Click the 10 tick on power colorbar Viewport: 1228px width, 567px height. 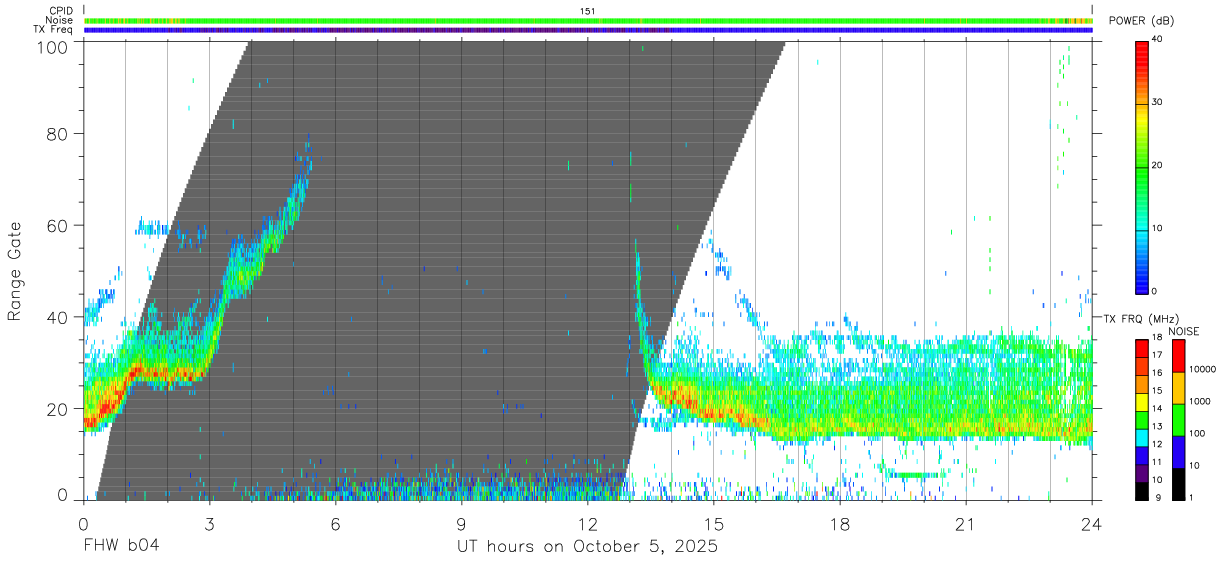click(x=1158, y=228)
